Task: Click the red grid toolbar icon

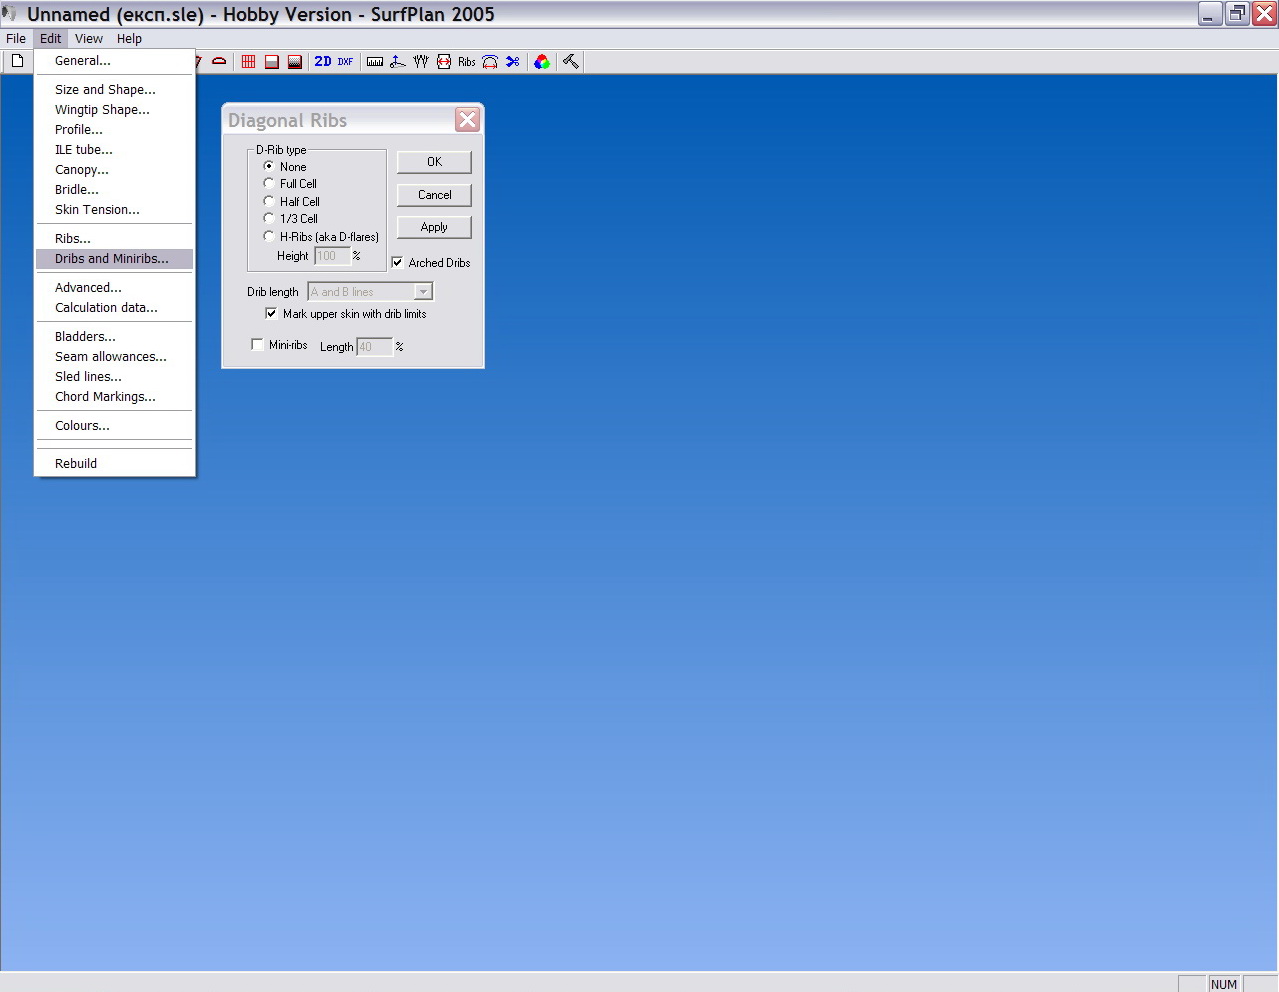Action: click(248, 62)
